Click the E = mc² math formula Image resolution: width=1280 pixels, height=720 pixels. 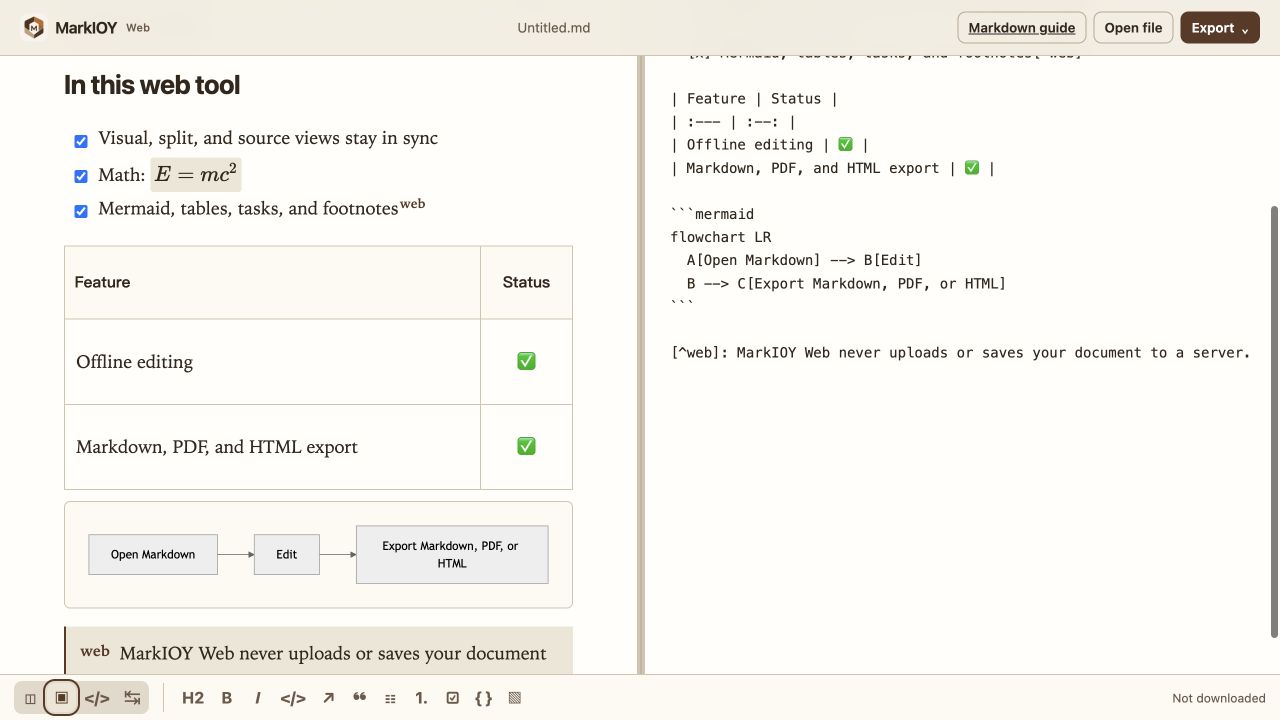[196, 174]
